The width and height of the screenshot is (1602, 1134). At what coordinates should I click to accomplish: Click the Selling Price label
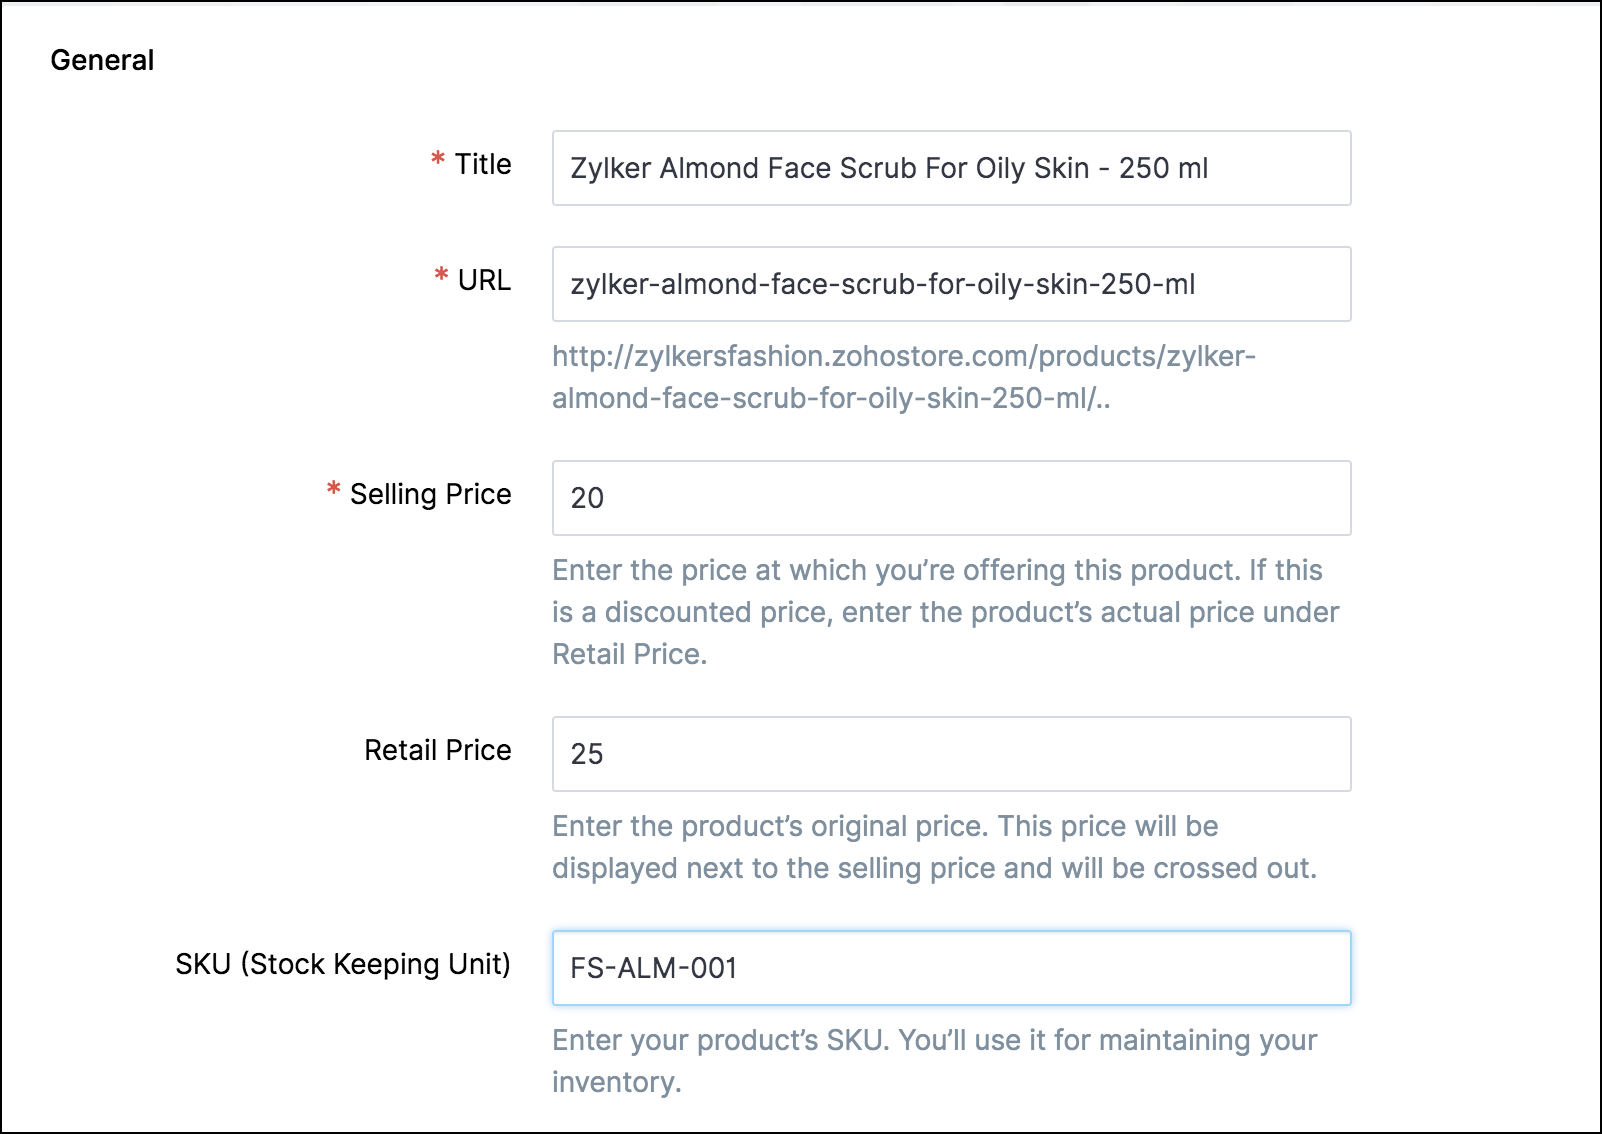click(430, 494)
